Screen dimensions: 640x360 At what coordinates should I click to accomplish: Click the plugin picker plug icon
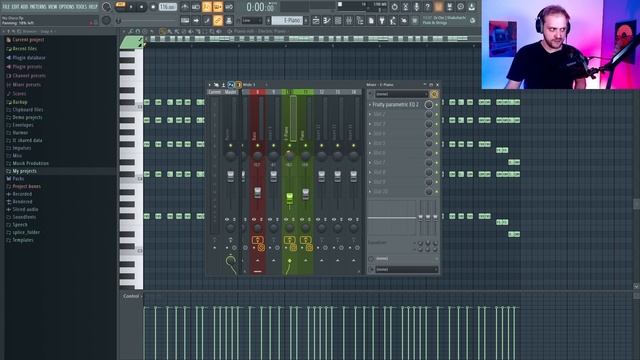pyautogui.click(x=382, y=20)
